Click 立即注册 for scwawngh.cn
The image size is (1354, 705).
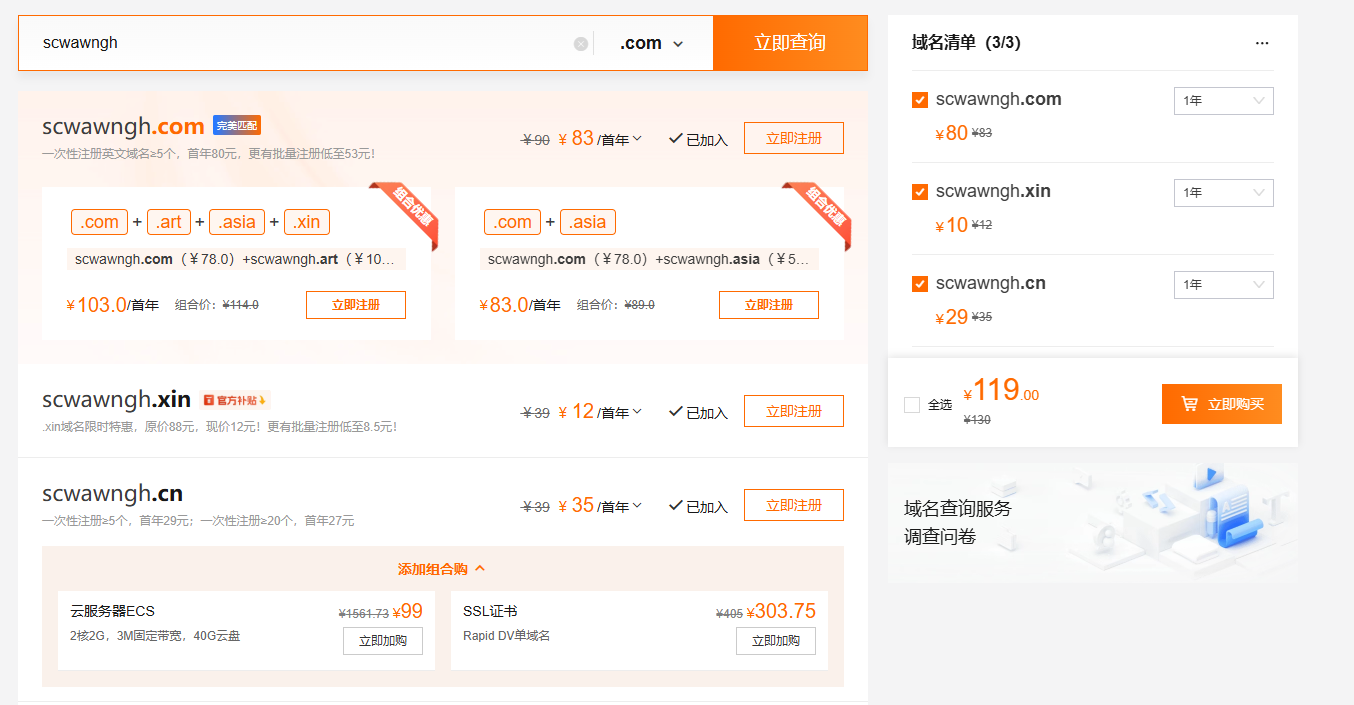click(794, 505)
